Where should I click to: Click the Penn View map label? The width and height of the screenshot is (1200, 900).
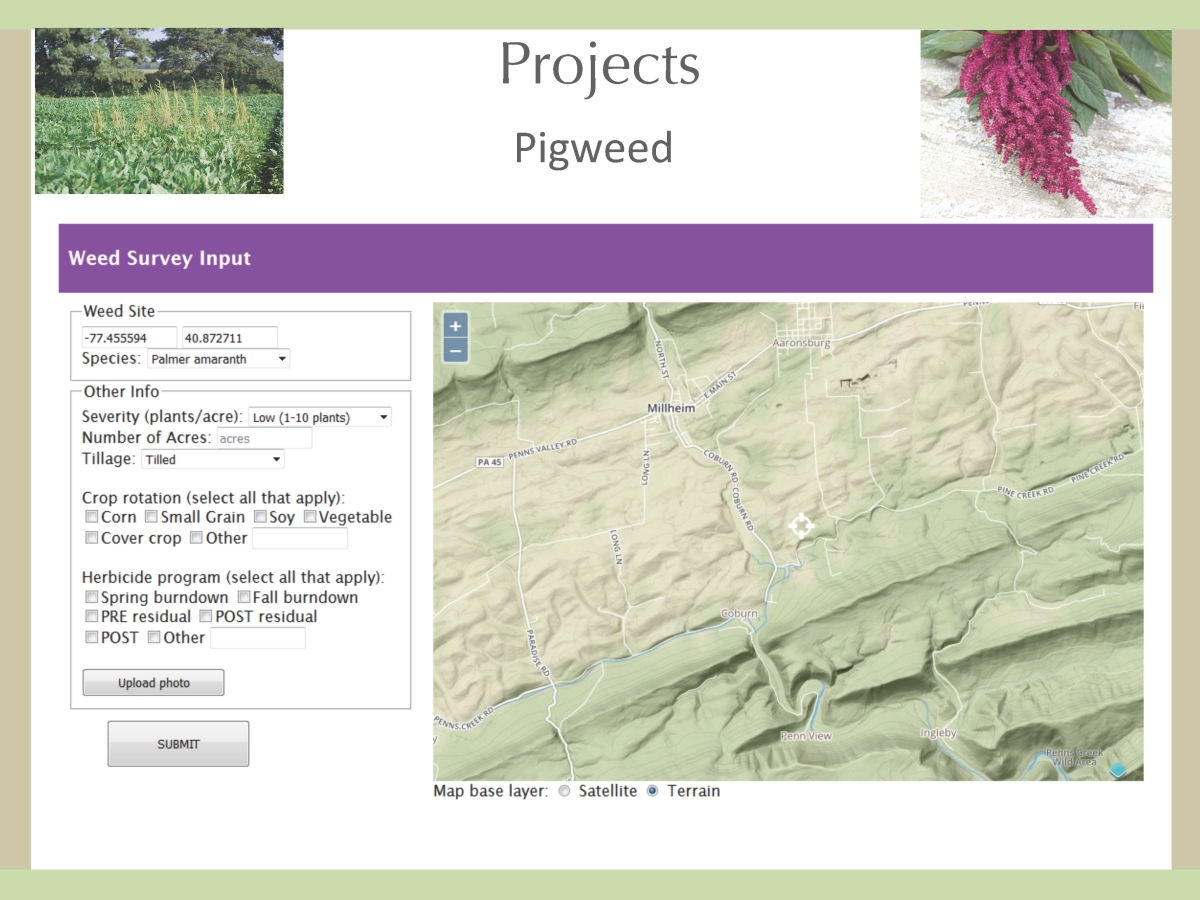806,736
